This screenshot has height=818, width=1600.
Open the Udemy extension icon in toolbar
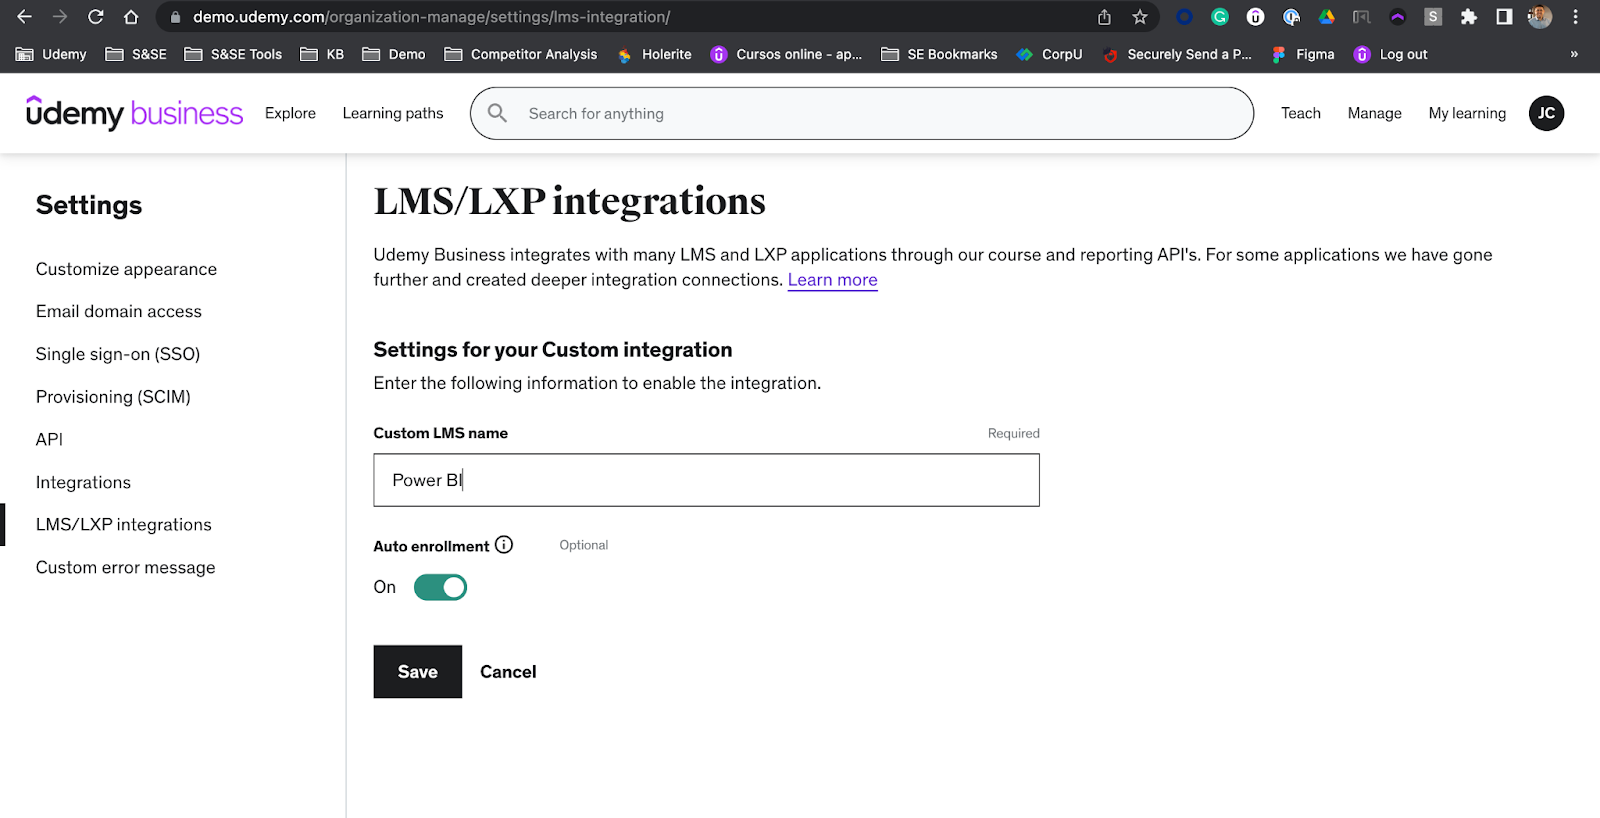click(1255, 17)
